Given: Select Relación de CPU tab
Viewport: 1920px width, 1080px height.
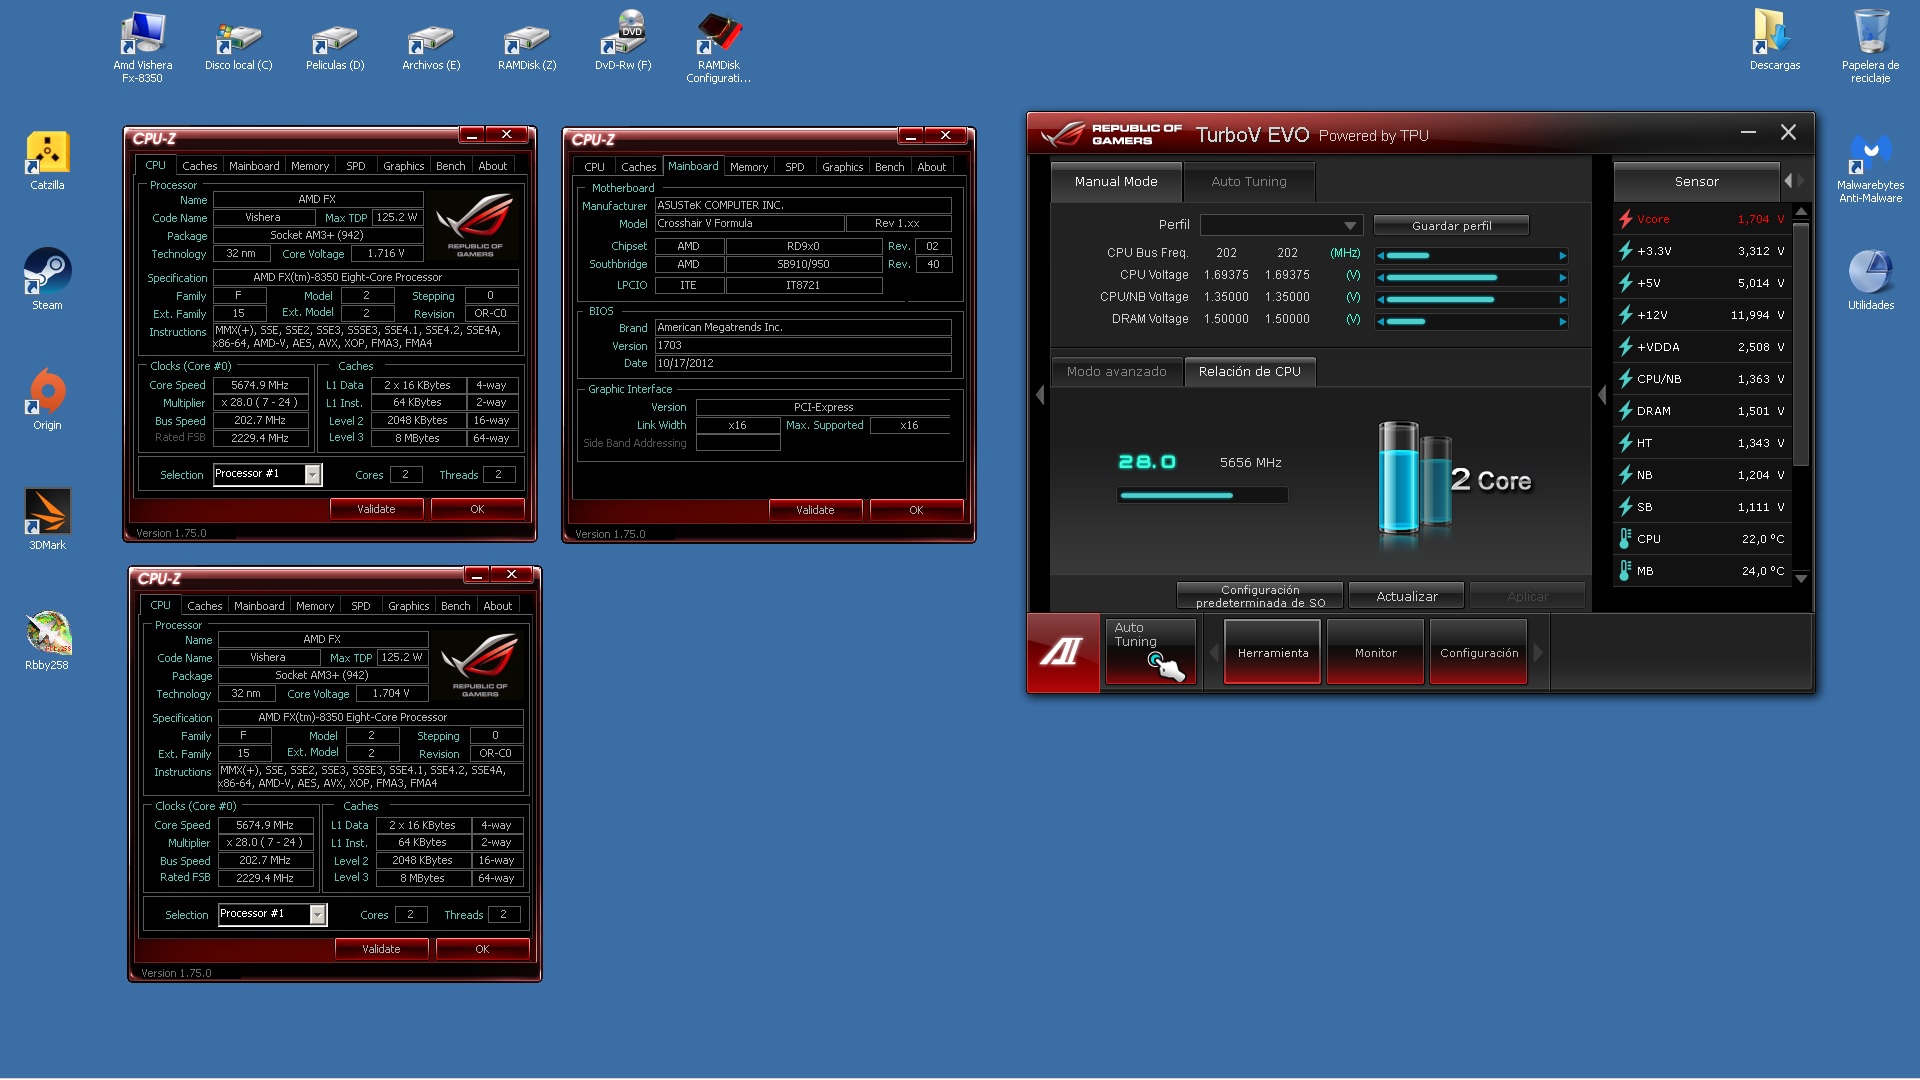Looking at the screenshot, I should click(x=1250, y=371).
